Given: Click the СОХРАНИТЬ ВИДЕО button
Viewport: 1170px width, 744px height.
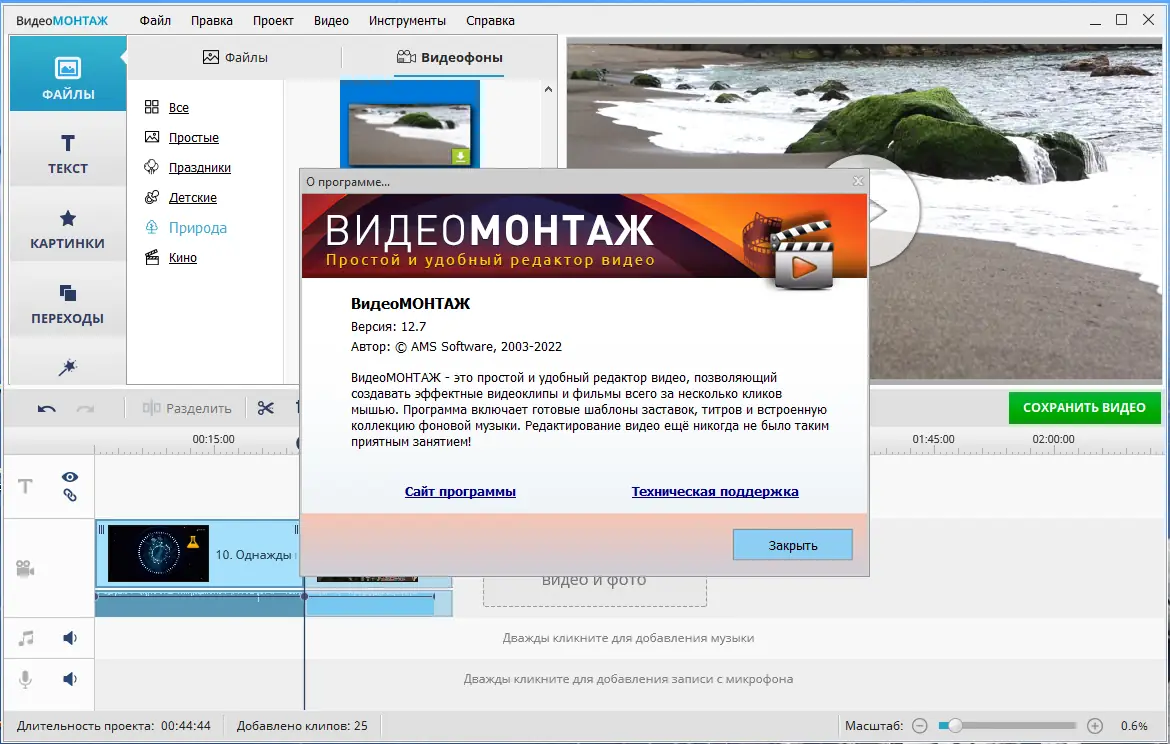Looking at the screenshot, I should (1083, 407).
